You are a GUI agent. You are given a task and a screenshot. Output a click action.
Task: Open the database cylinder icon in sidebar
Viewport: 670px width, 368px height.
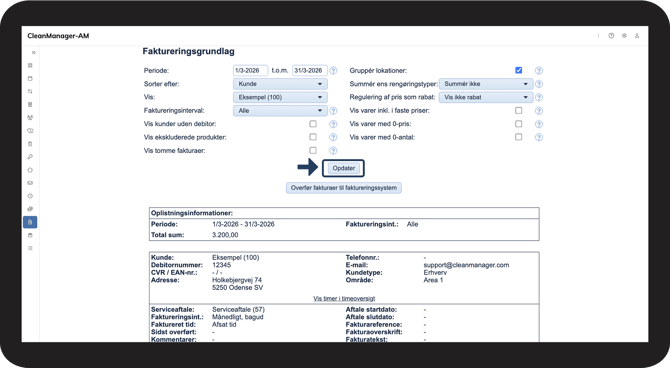pos(30,236)
